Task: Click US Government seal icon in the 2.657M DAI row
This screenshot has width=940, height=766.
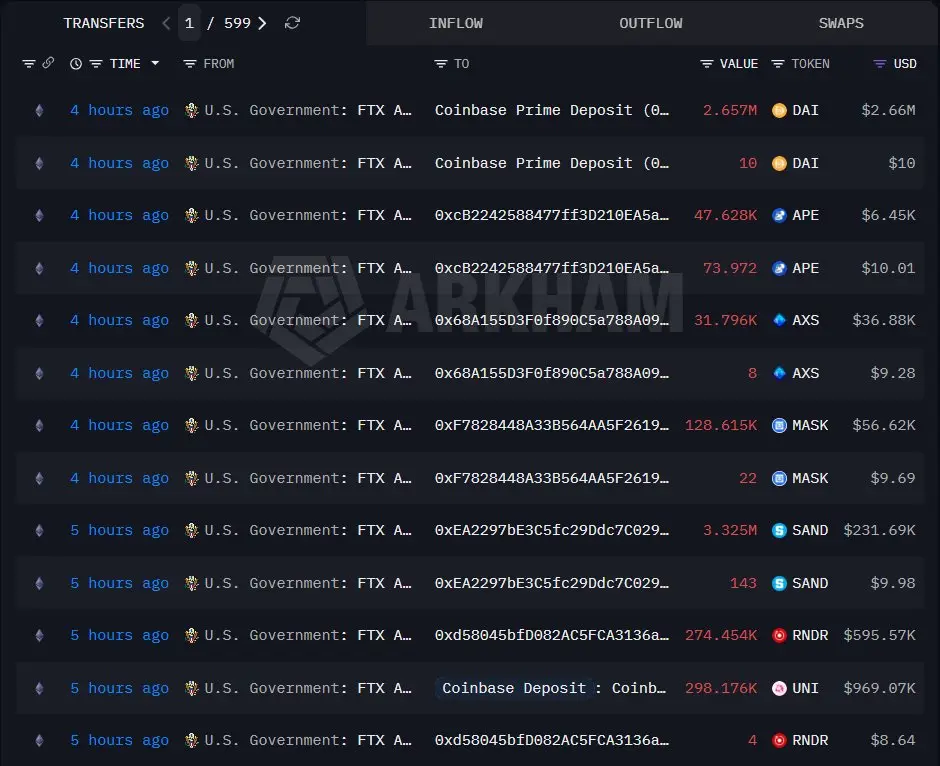Action: (192, 110)
